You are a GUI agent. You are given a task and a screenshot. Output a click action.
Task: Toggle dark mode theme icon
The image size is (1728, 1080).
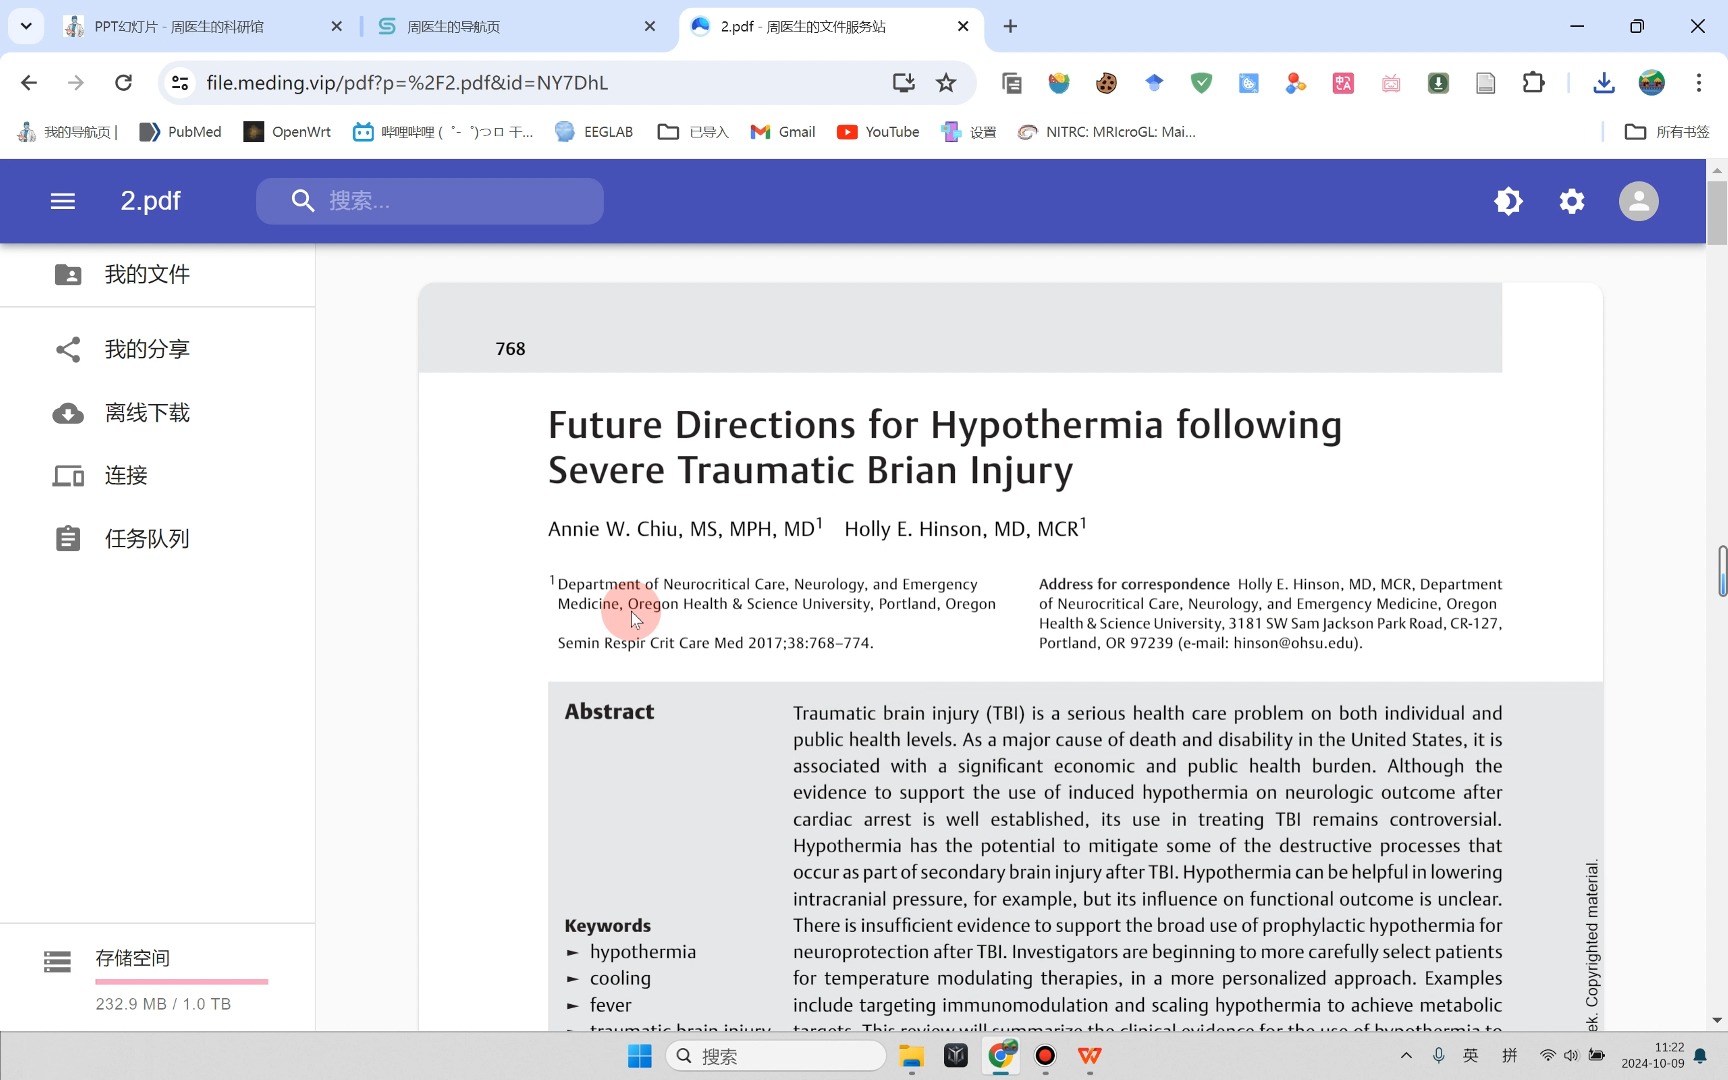(1508, 201)
